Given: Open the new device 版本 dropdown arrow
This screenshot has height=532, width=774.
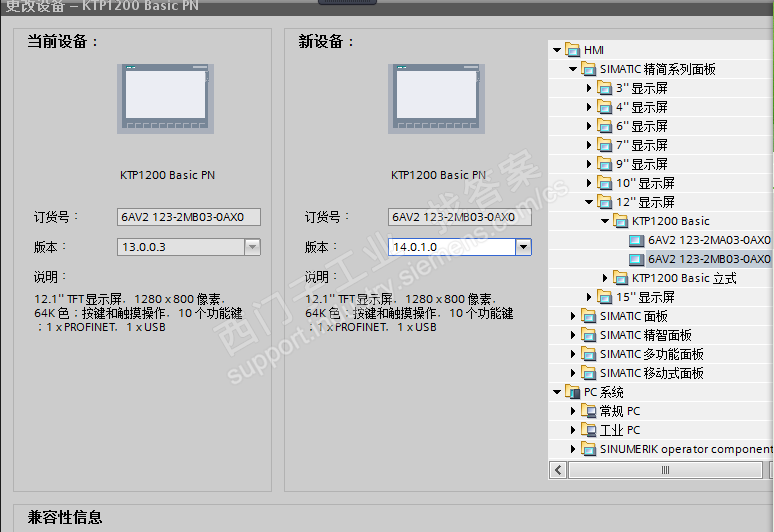Looking at the screenshot, I should click(523, 247).
